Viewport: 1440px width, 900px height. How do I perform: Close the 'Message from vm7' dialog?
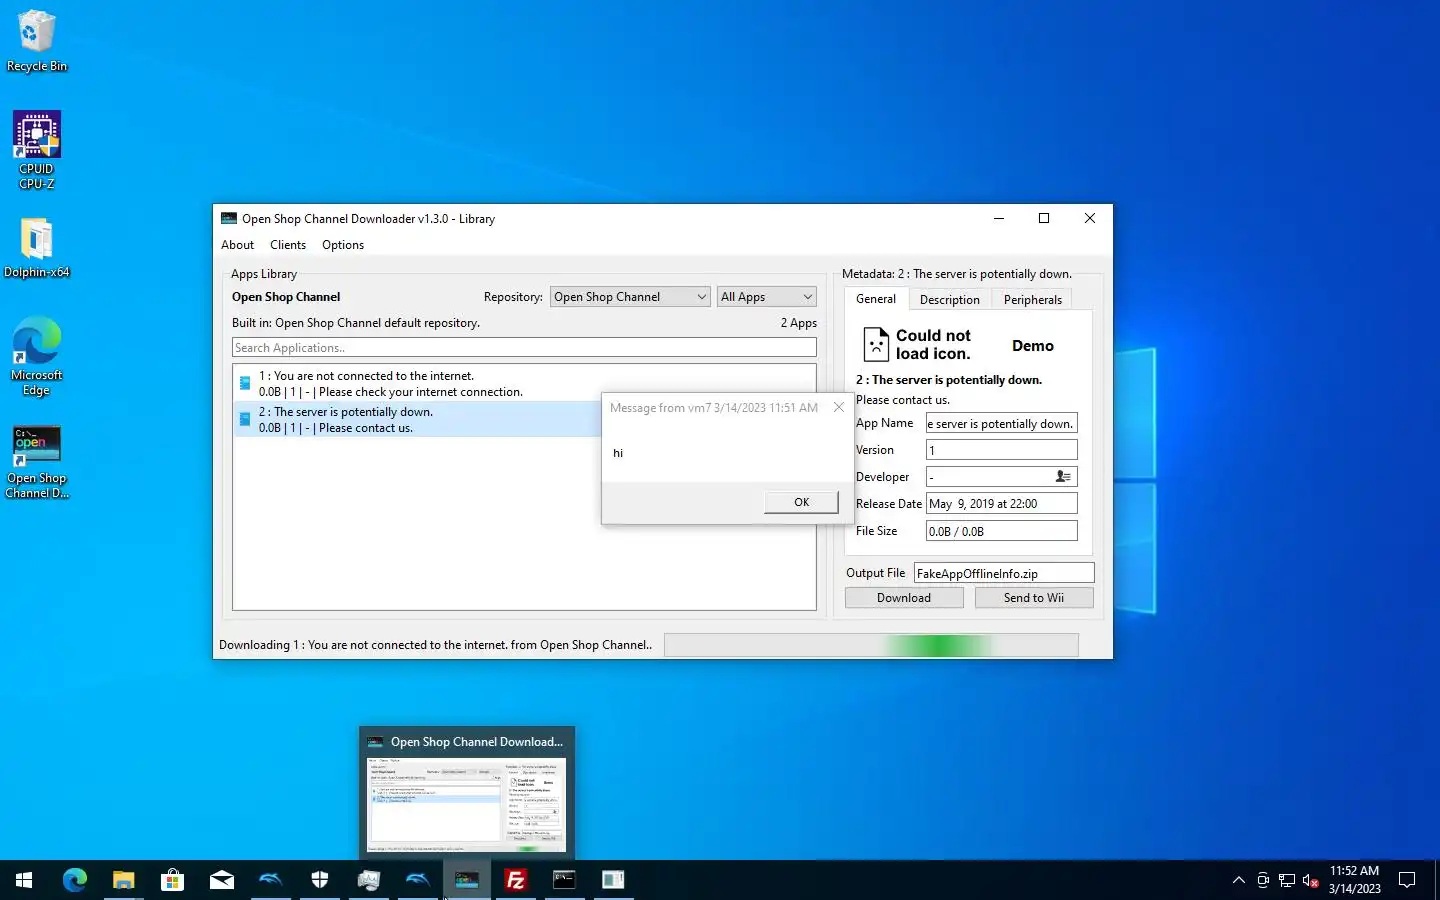pos(839,407)
